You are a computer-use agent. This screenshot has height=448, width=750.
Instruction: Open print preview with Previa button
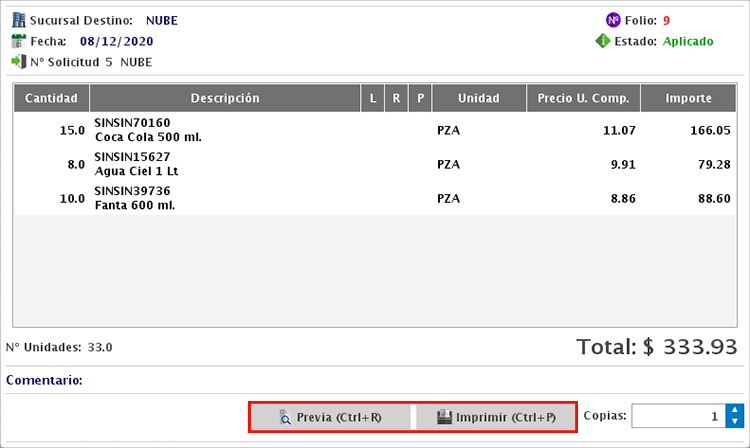[330, 417]
